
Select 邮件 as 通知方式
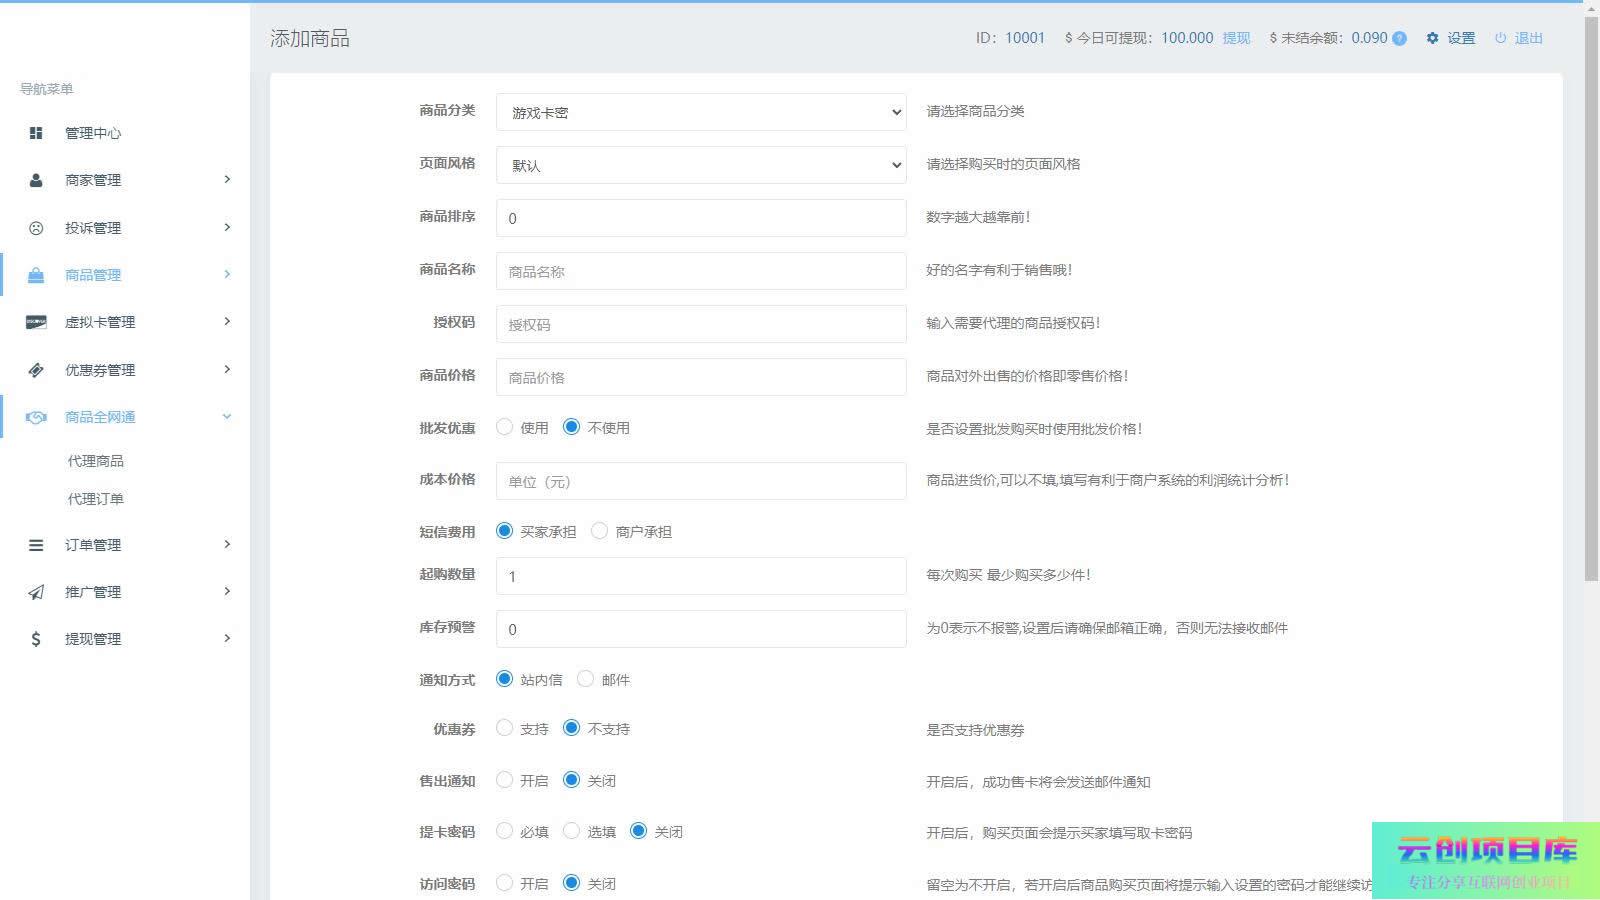point(586,679)
